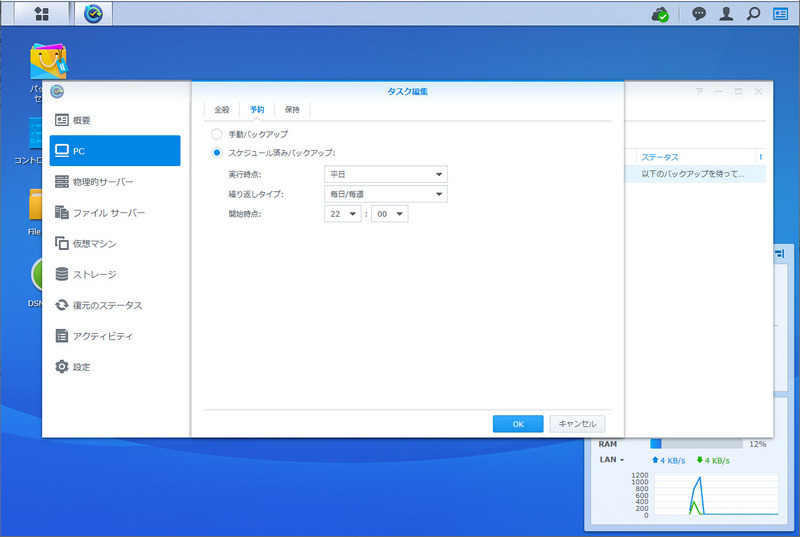Image resolution: width=800 pixels, height=537 pixels.
Task: Open the ステータス column options menu
Action: (760, 157)
